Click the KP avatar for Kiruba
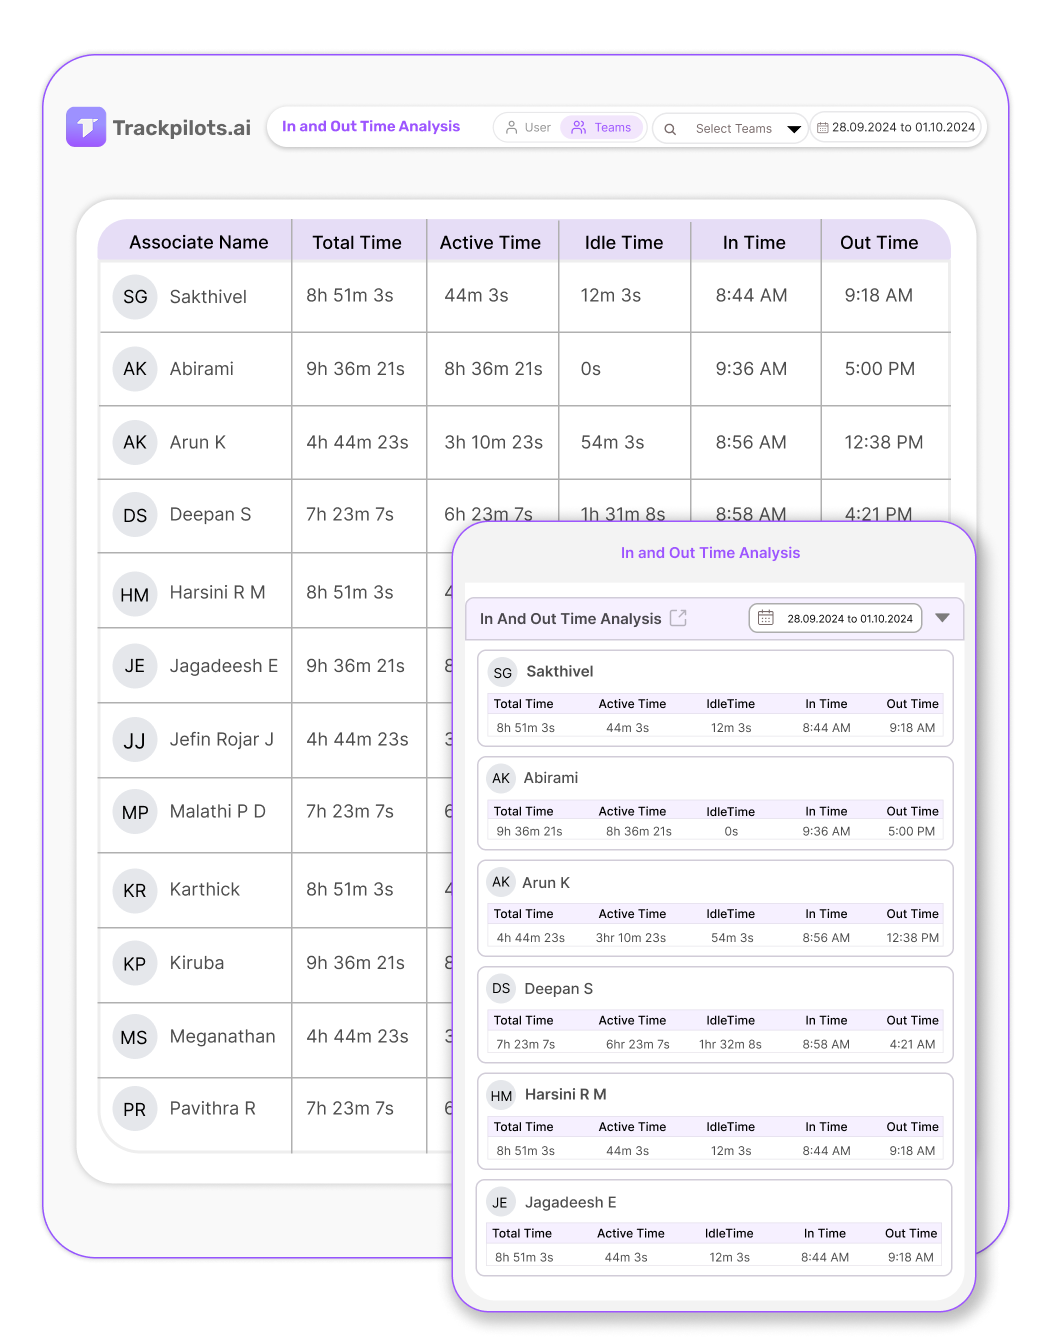 pyautogui.click(x=135, y=964)
